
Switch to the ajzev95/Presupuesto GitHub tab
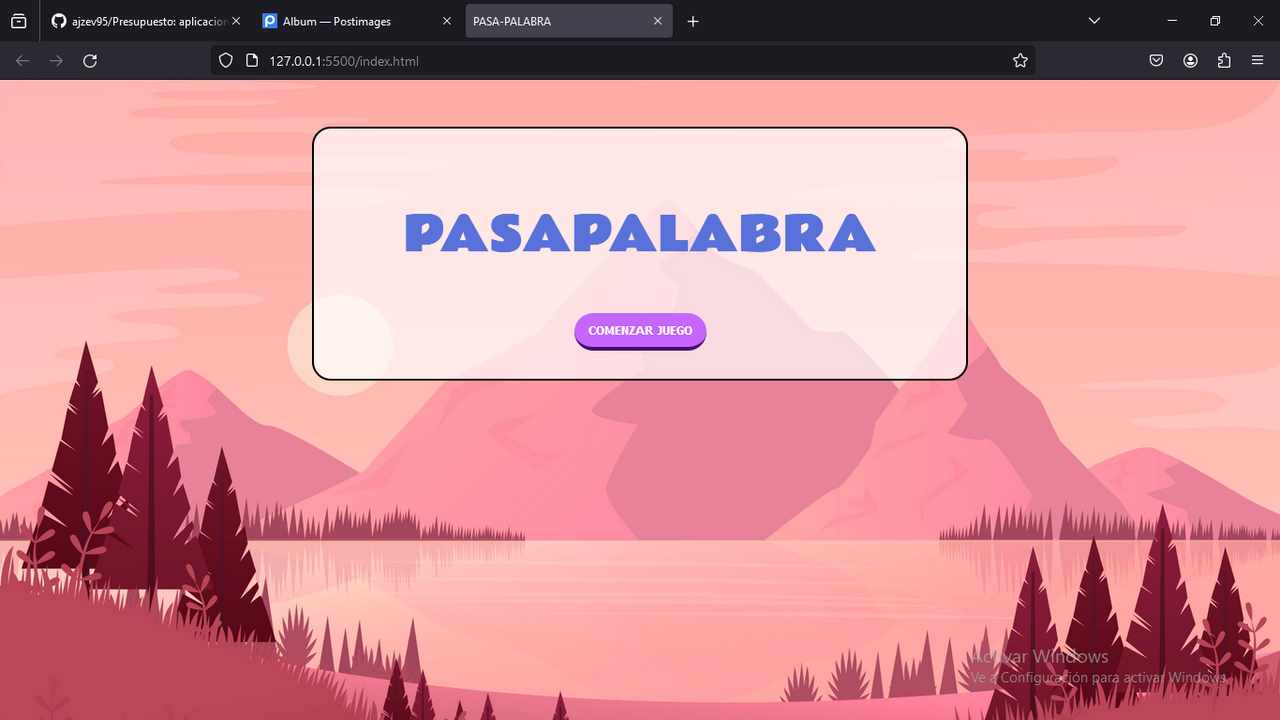(145, 21)
